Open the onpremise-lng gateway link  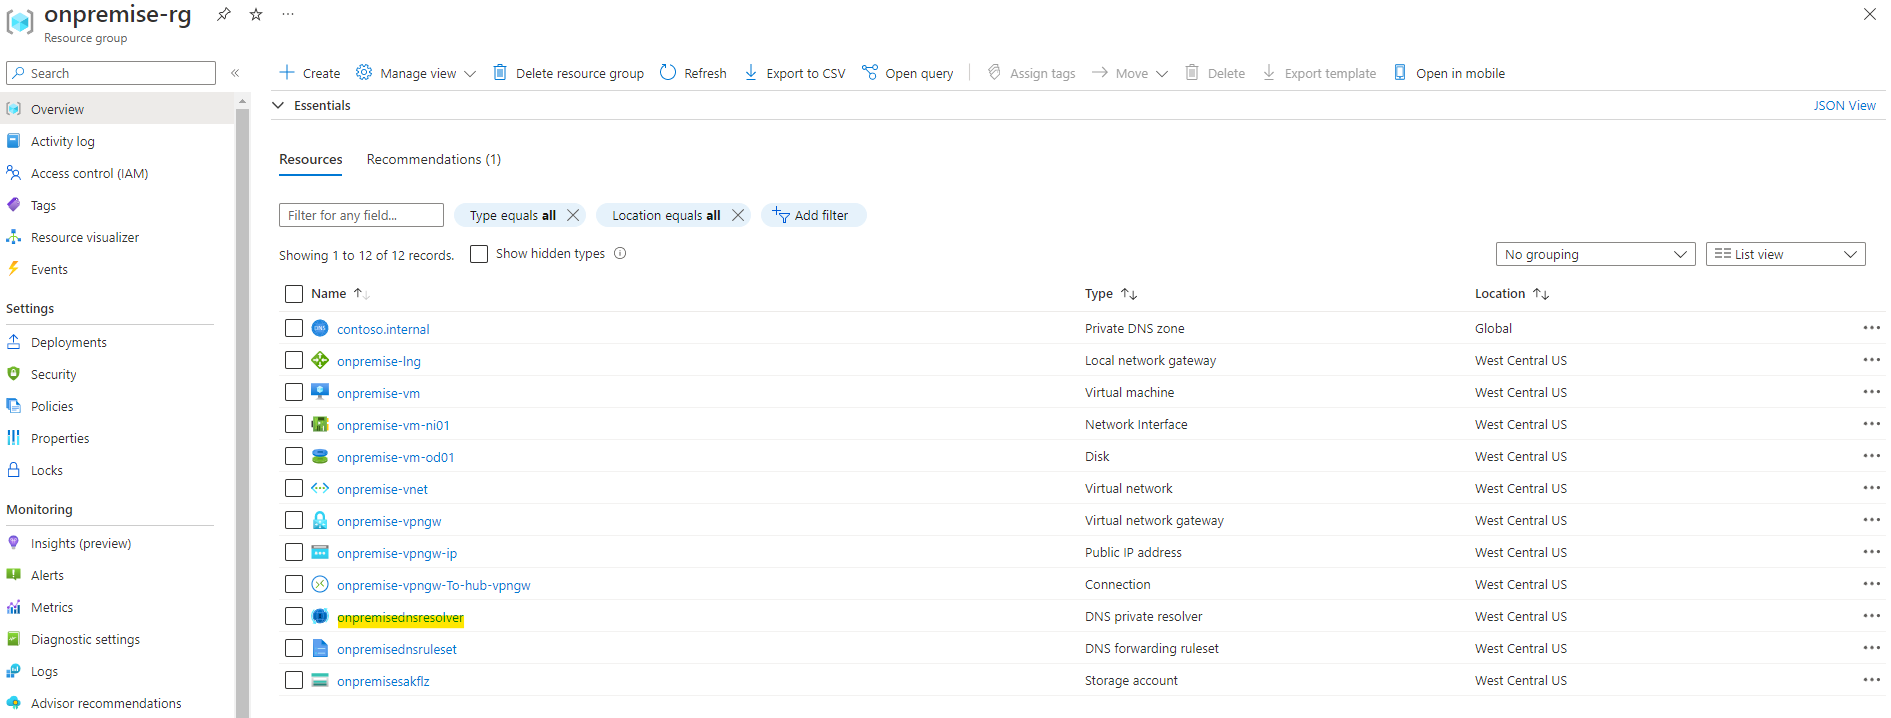[378, 361]
